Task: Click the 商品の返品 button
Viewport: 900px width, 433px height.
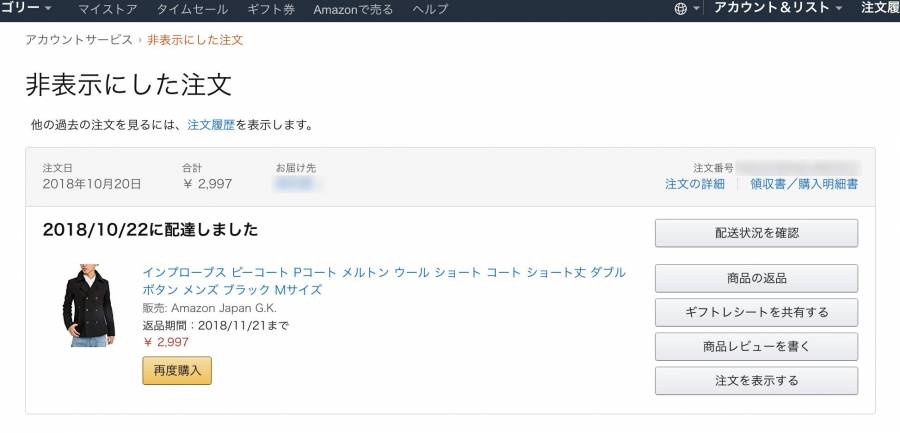Action: [x=757, y=279]
